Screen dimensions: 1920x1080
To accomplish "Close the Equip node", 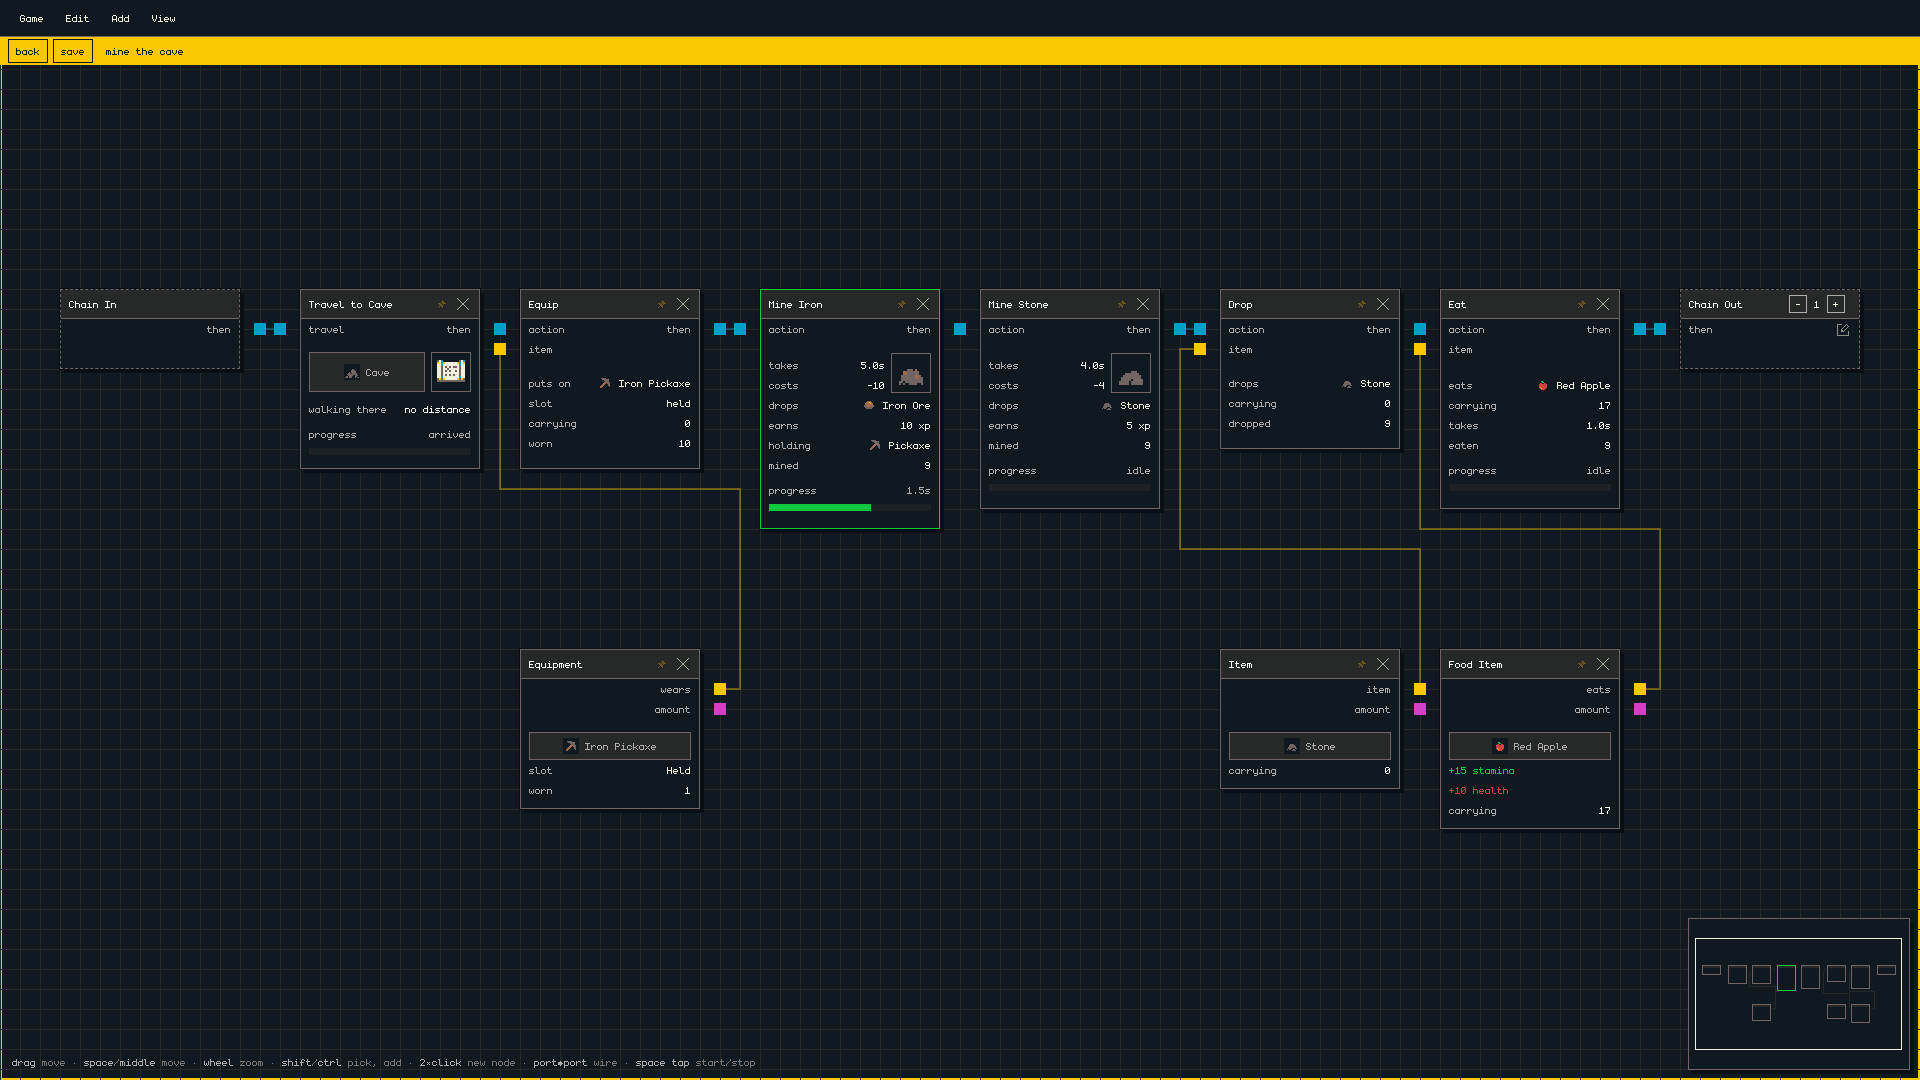I will 683,304.
